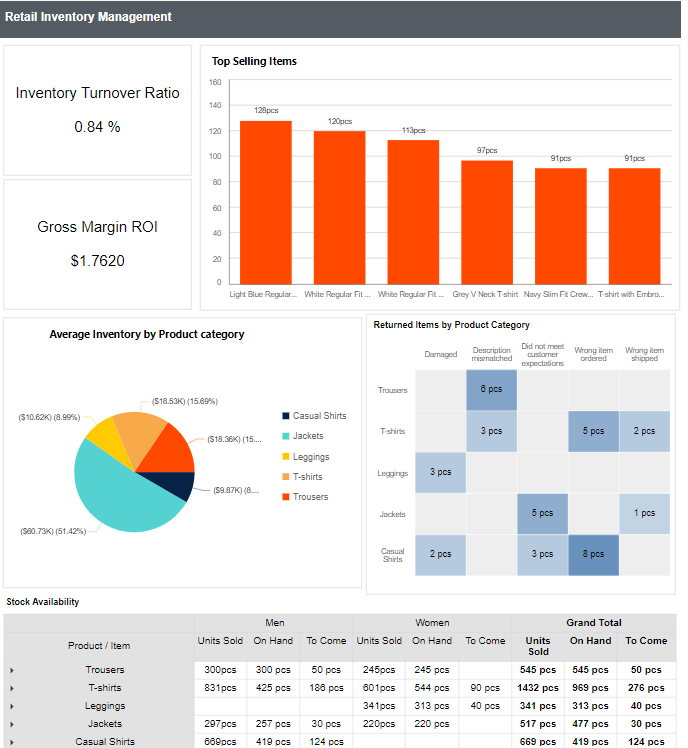This screenshot has width=688, height=748.
Task: Click the Inventory Turnover Ratio card
Action: 97,110
